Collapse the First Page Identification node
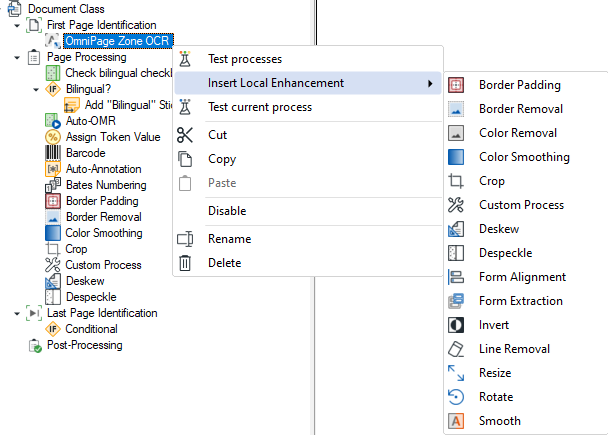The height and width of the screenshot is (435, 608). 17,25
